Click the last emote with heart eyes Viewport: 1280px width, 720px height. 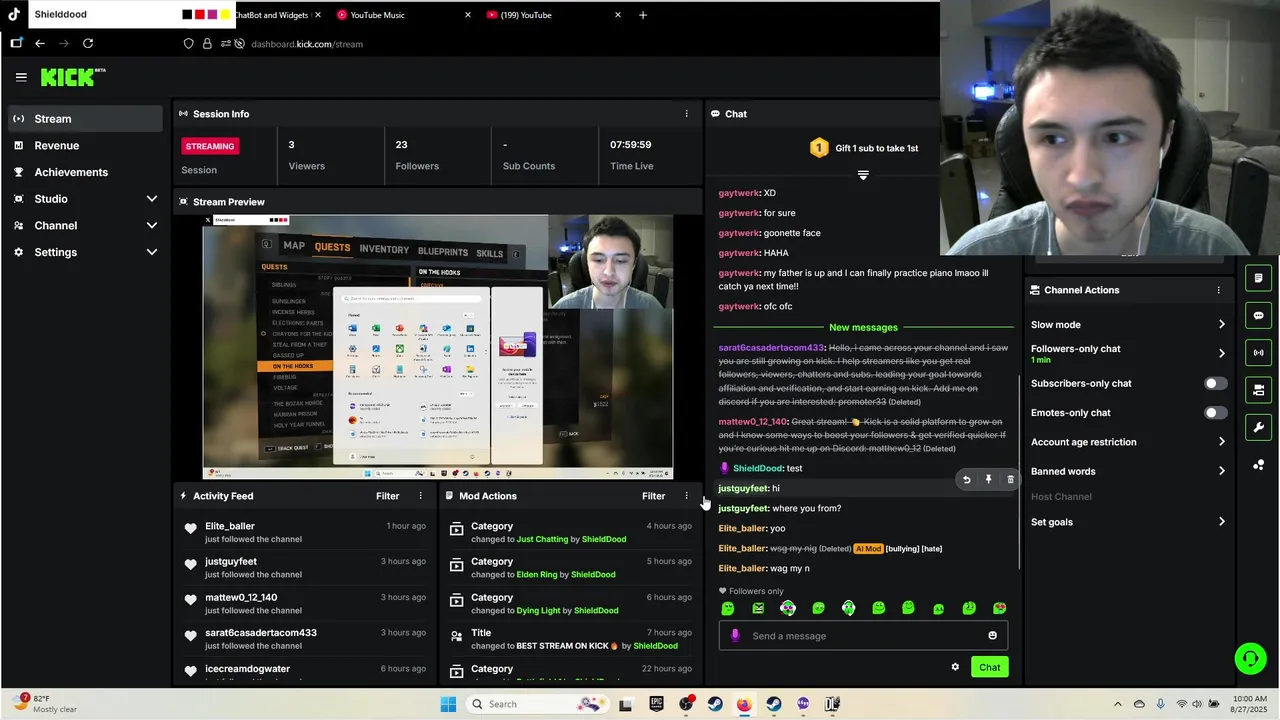999,608
